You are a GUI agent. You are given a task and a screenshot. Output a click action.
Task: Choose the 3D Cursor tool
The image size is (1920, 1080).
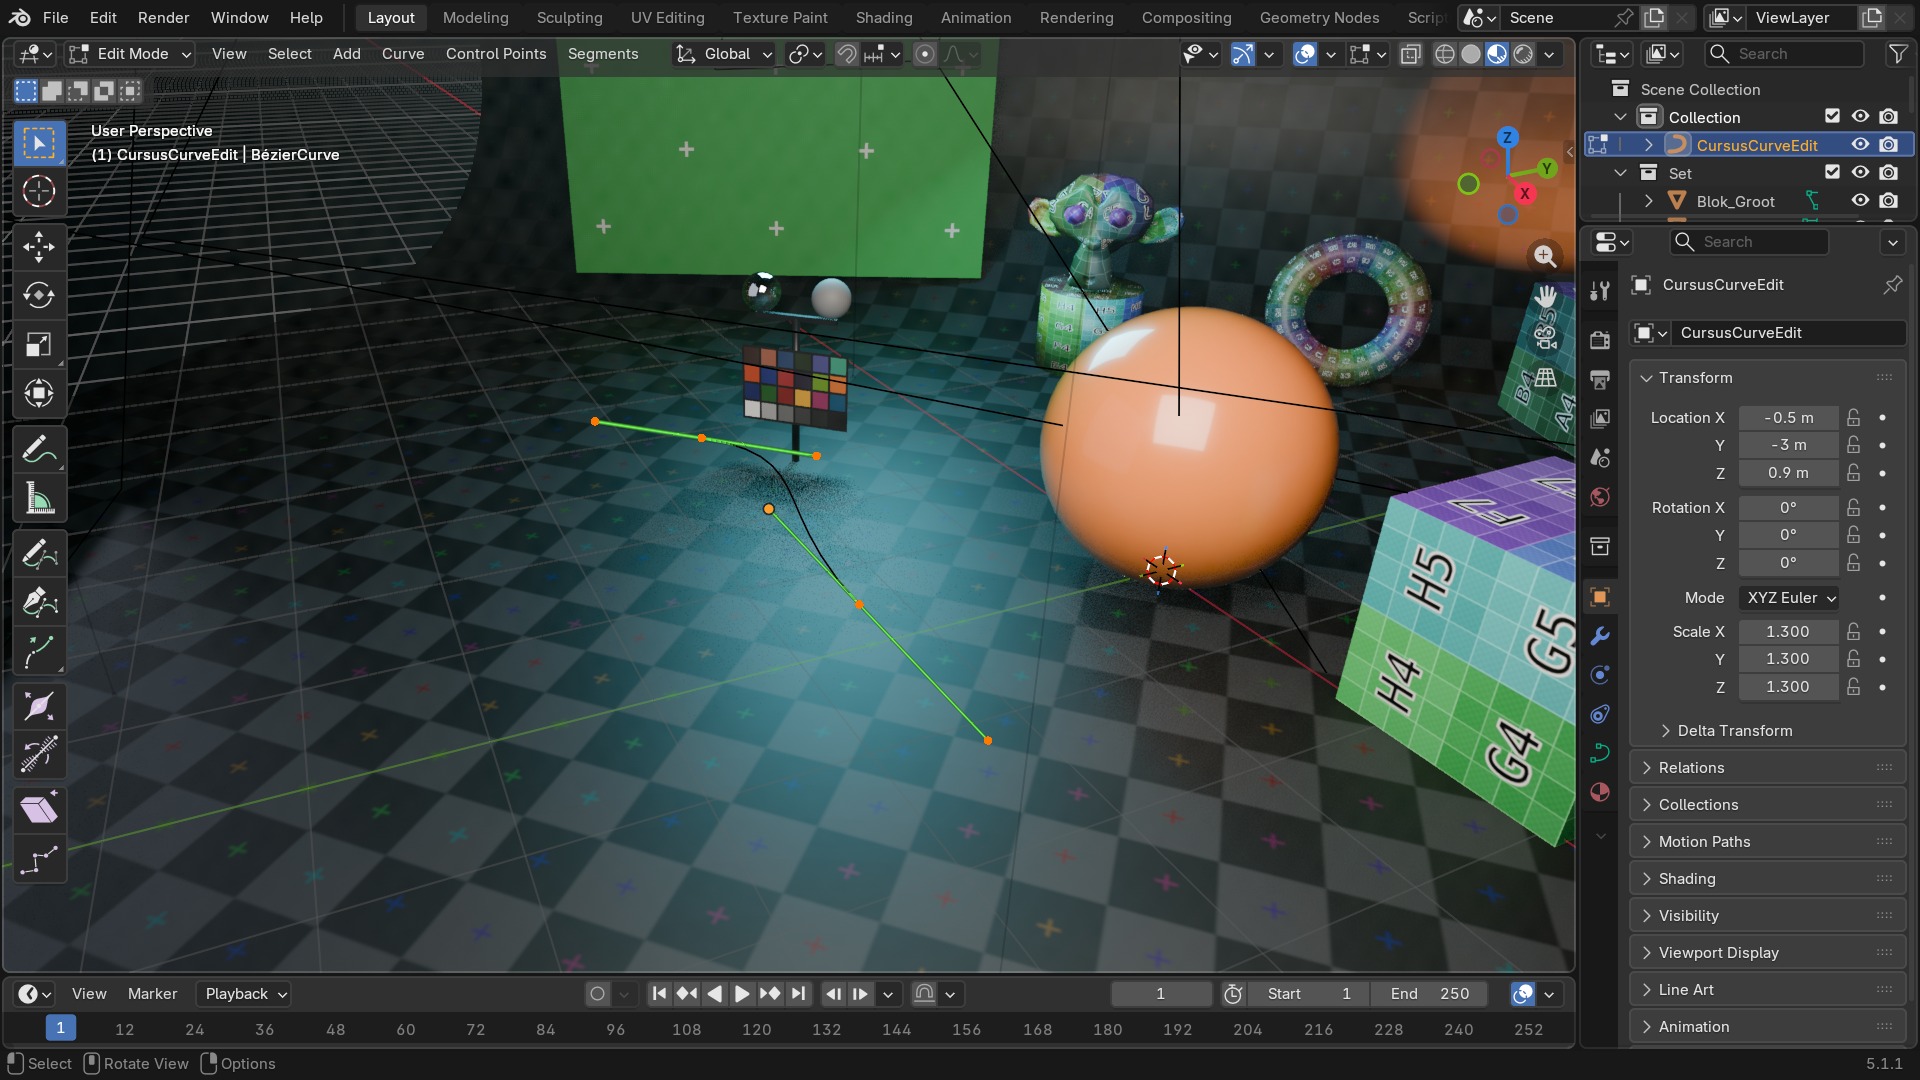39,191
